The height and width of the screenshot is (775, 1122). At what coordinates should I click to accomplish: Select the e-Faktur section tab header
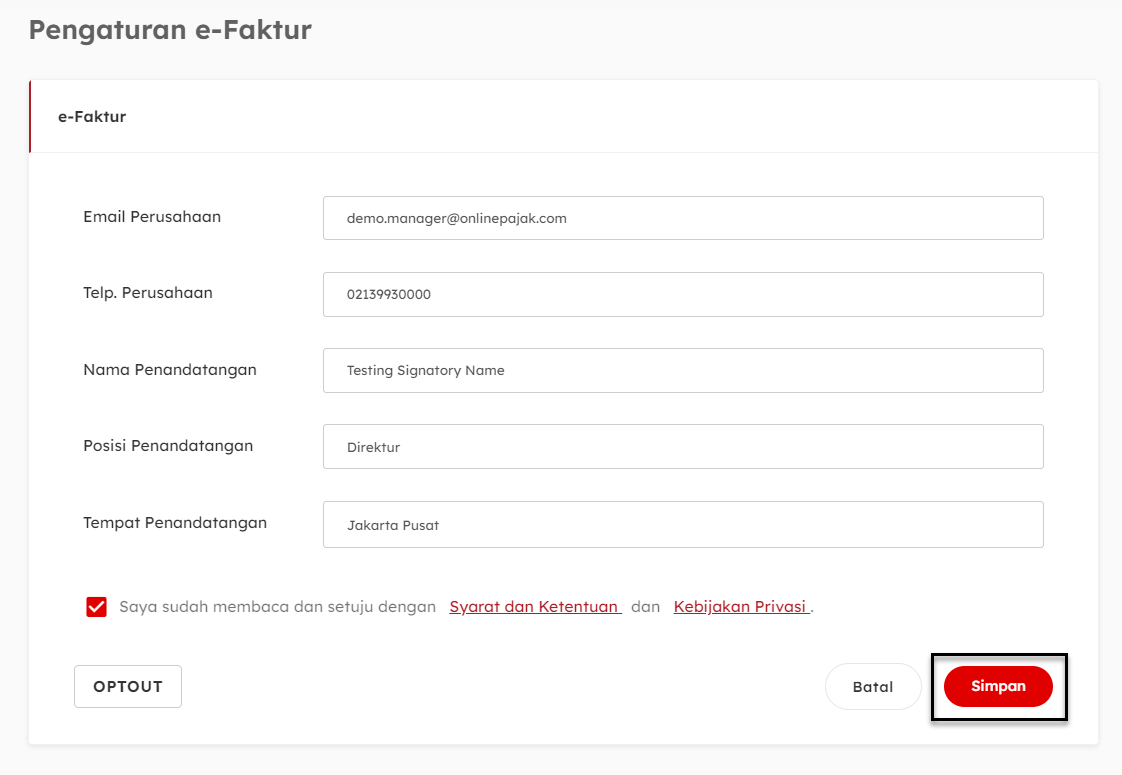click(92, 117)
